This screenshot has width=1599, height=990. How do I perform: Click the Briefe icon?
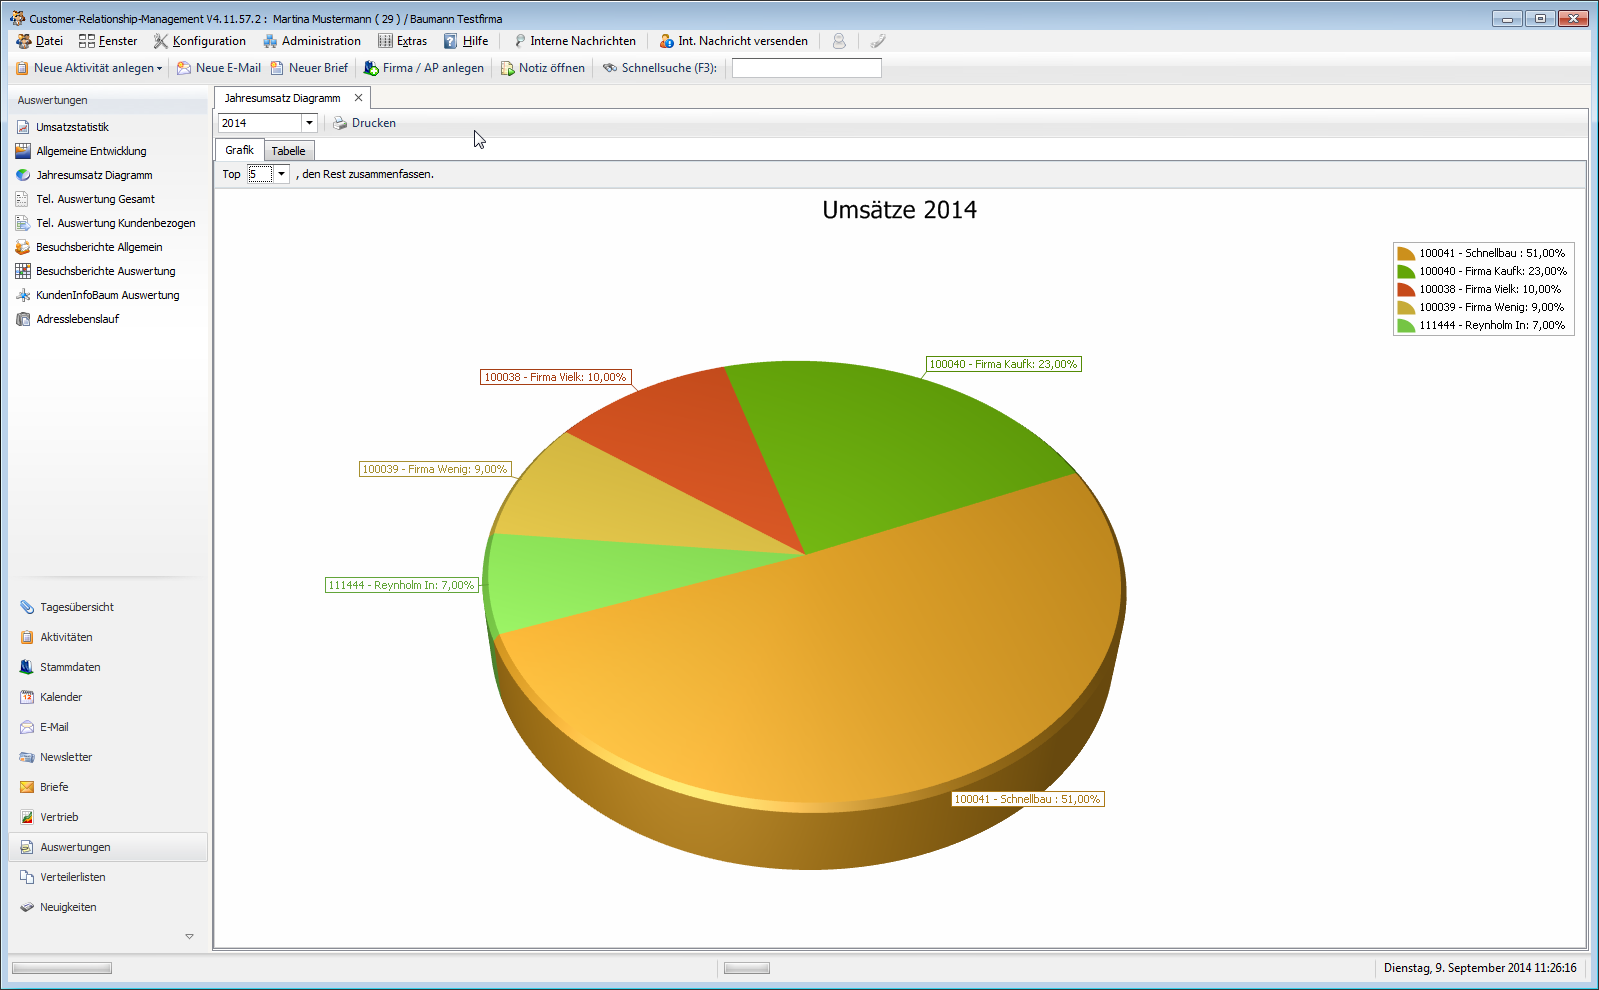point(27,787)
